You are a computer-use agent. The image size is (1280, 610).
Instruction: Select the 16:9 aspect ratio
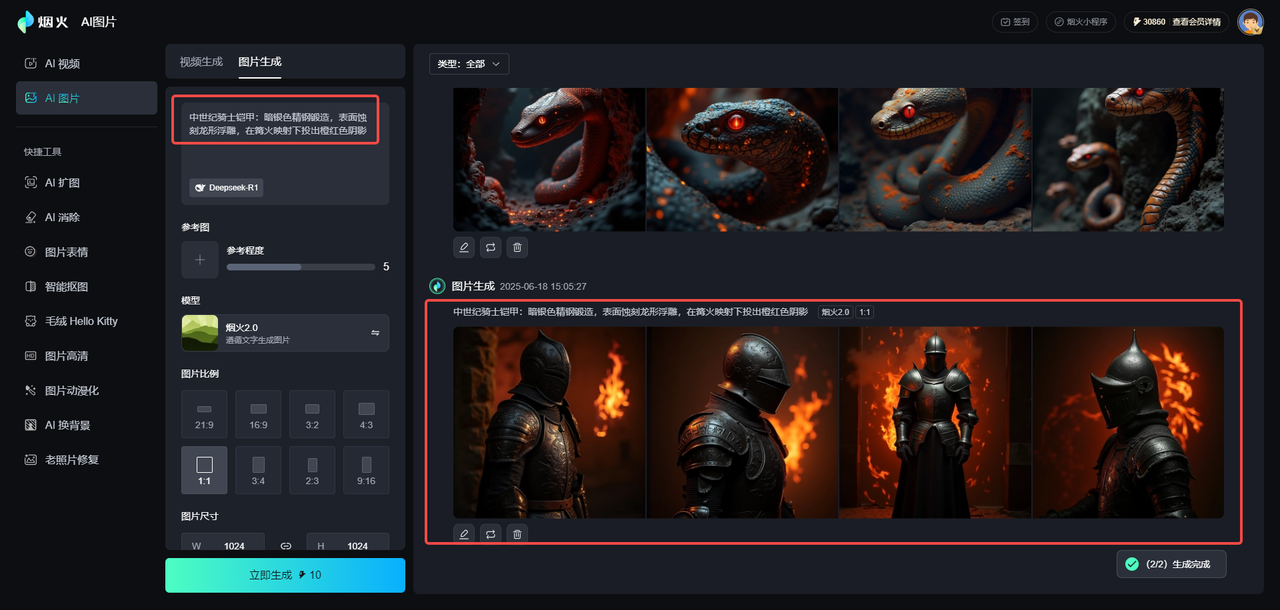pyautogui.click(x=258, y=415)
